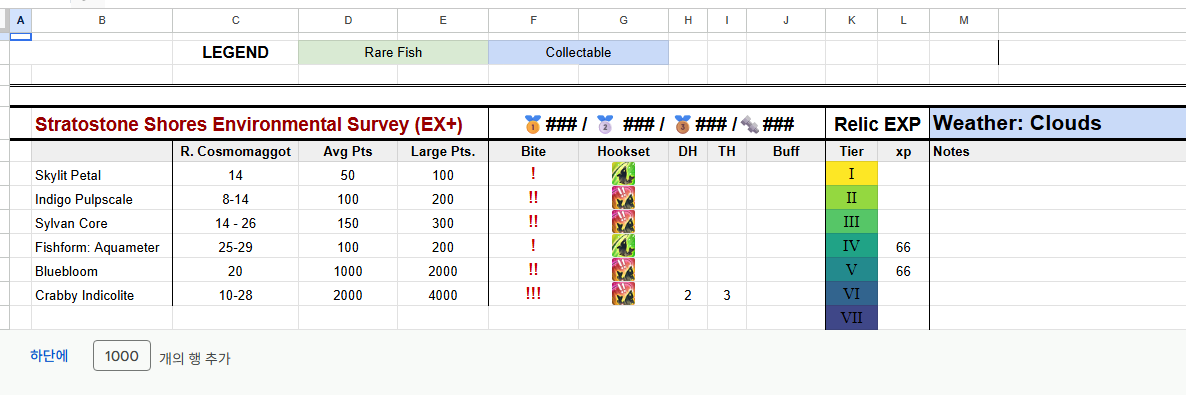Viewport: 1186px width, 395px height.
Task: Click the Hookset heading cell
Action: coord(623,151)
